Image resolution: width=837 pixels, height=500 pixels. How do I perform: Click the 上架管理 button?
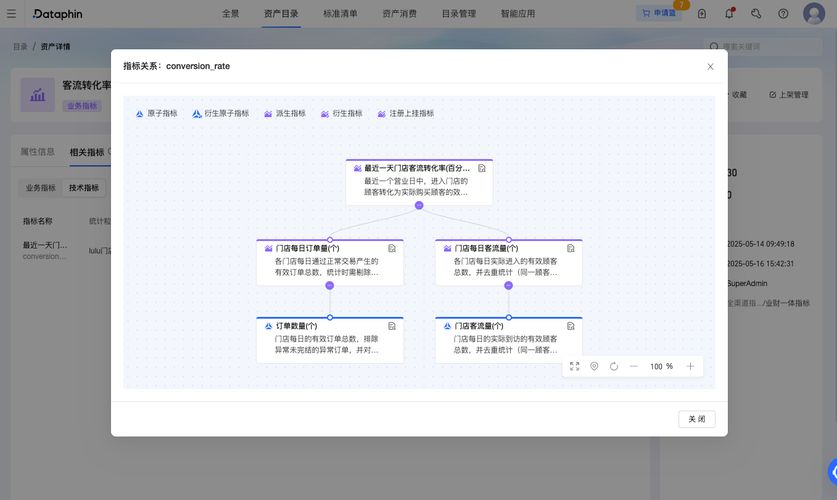788,95
